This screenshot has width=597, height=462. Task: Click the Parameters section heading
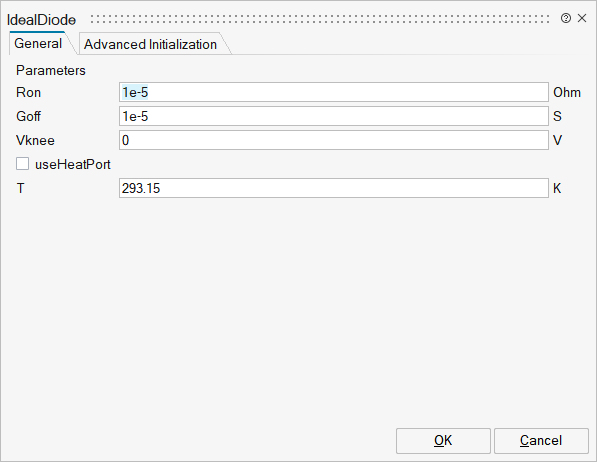click(x=51, y=70)
